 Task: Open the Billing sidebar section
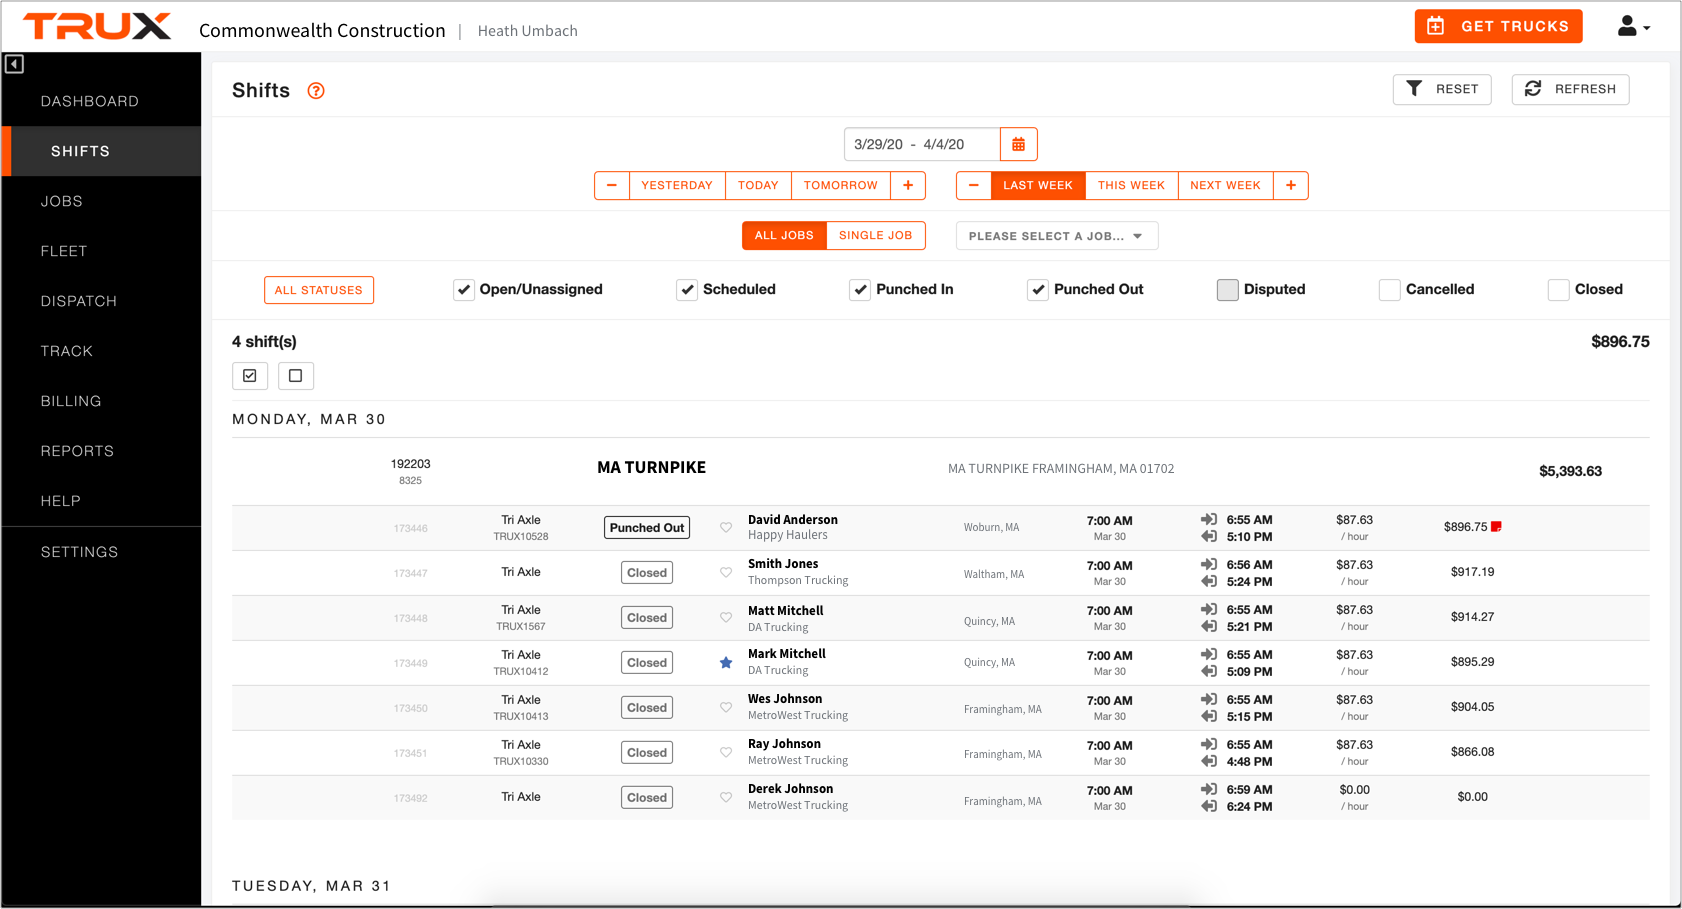(x=71, y=401)
